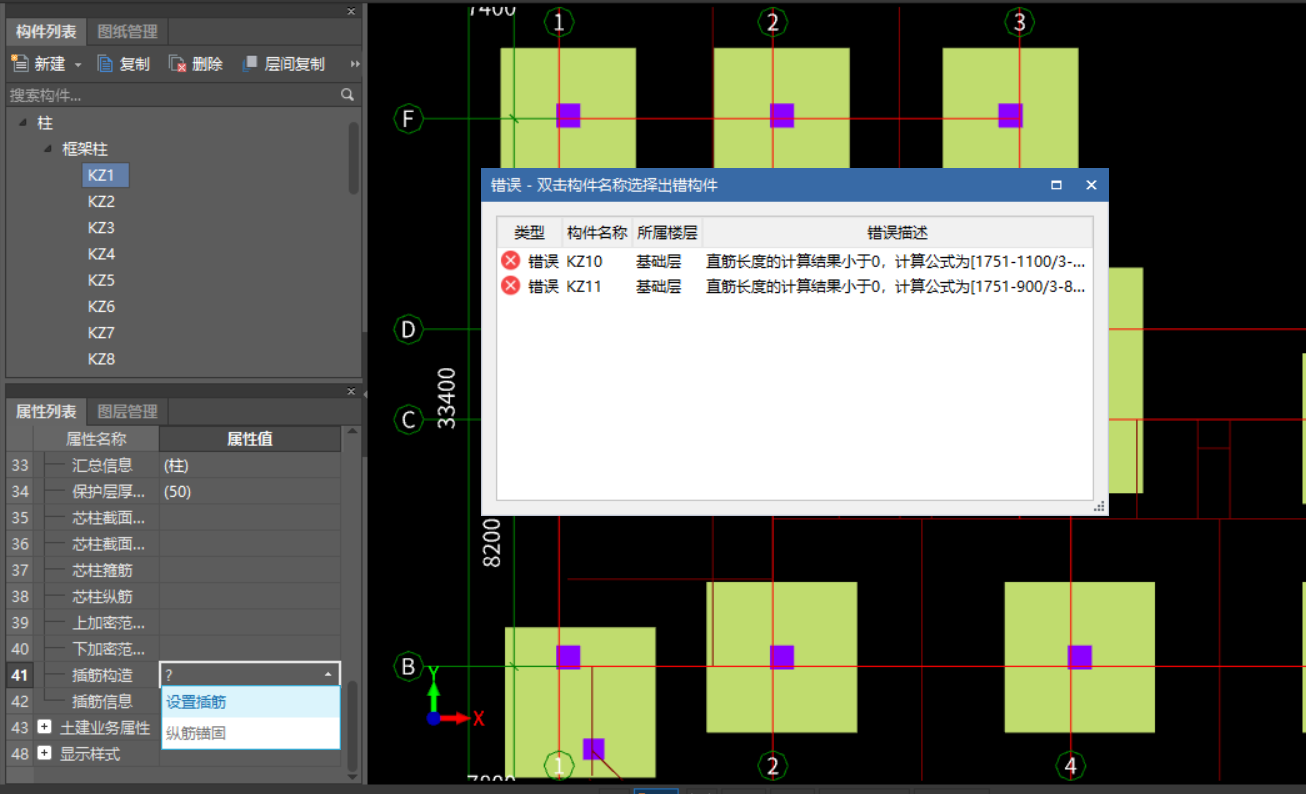The height and width of the screenshot is (794, 1306).
Task: Close the error dialog
Action: click(1091, 185)
